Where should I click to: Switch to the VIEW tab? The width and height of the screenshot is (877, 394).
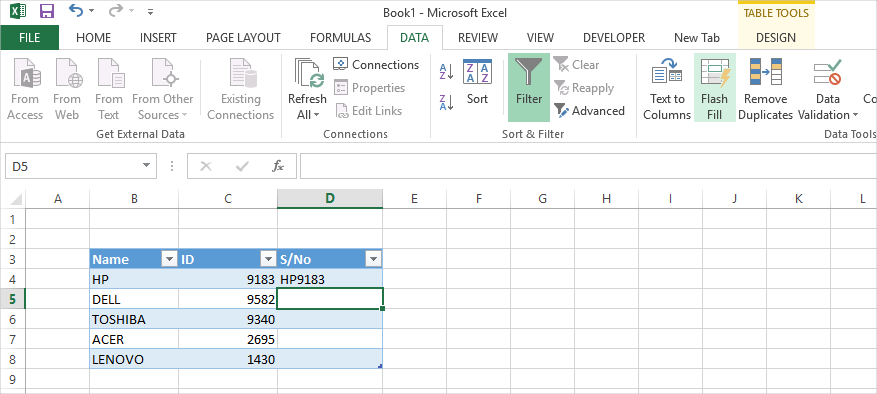tap(540, 37)
